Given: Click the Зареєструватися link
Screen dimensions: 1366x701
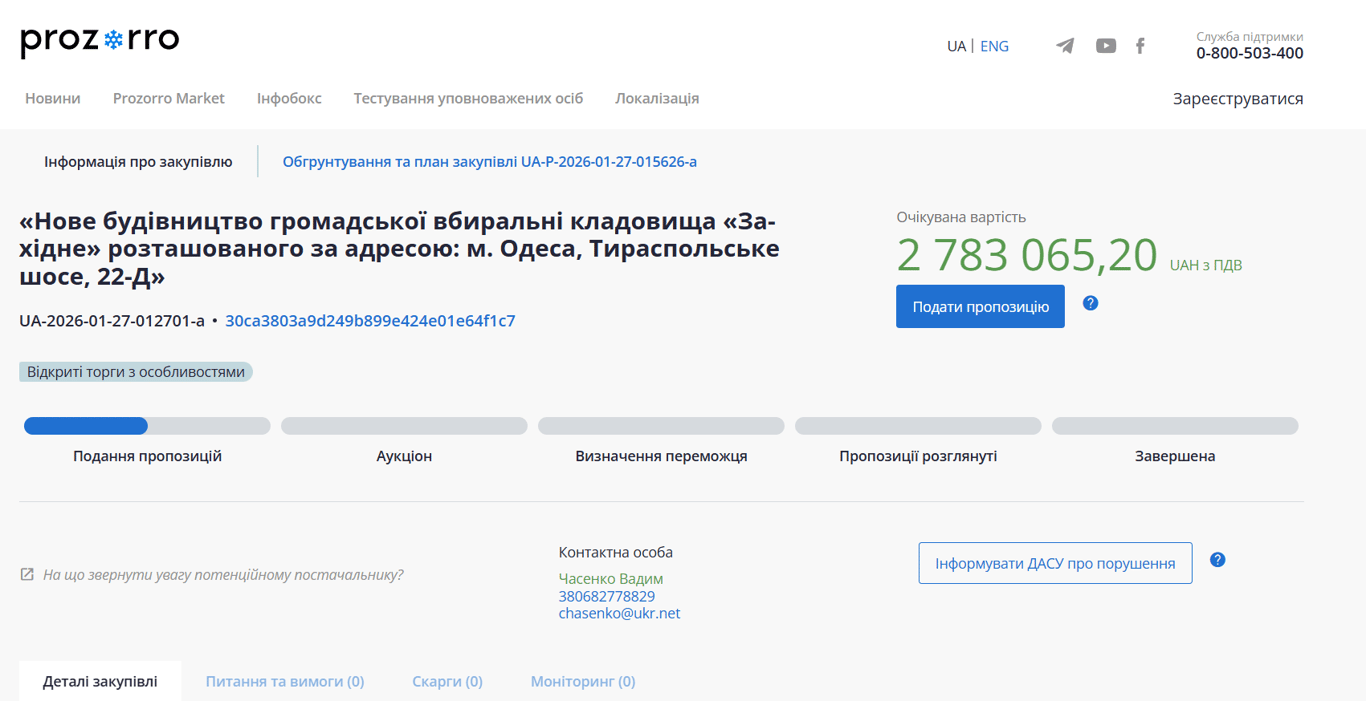Looking at the screenshot, I should (1239, 98).
